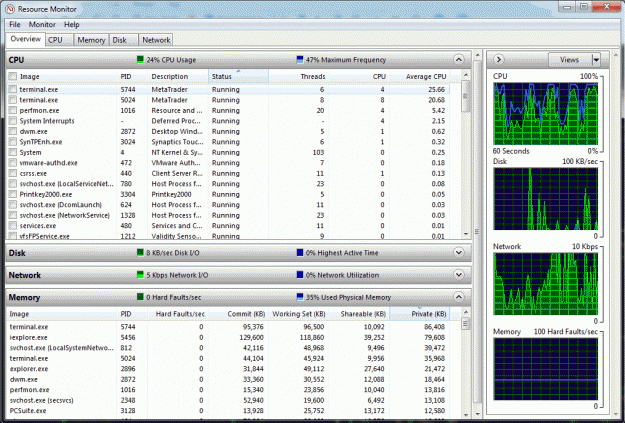Tick the System Interrupts checkbox
This screenshot has height=423, width=625.
(13, 121)
